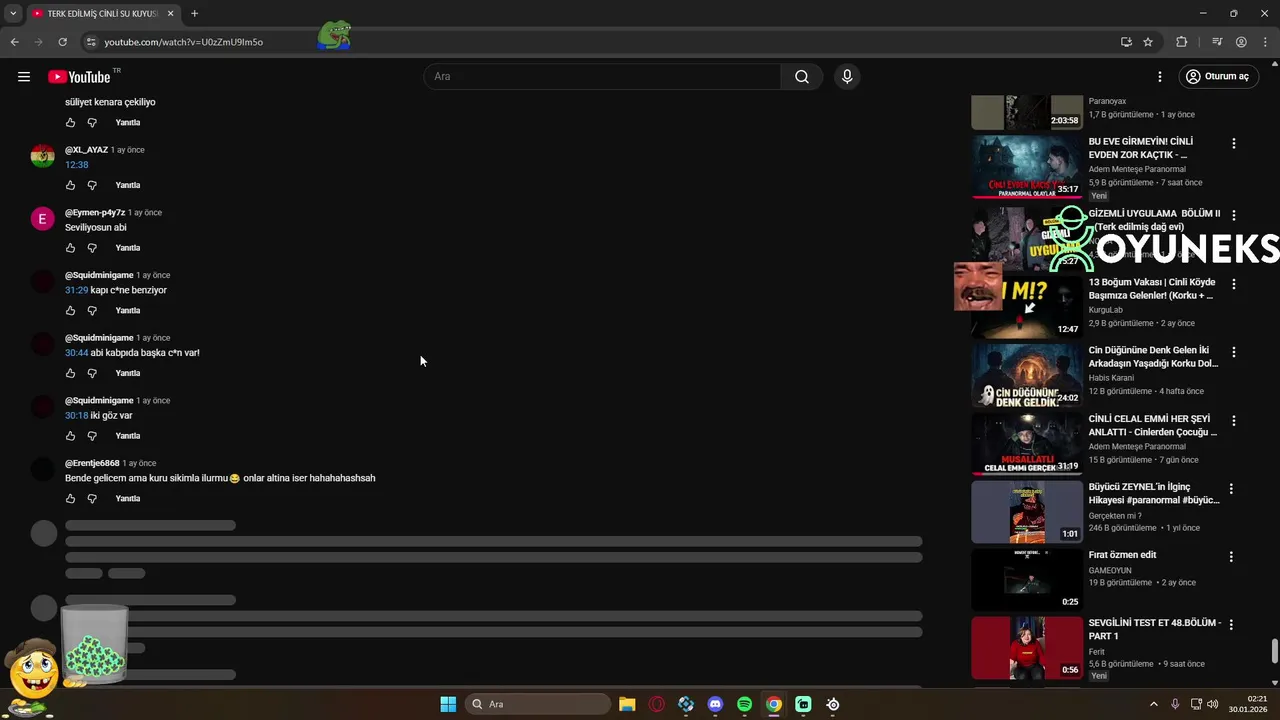
Task: Open options for 'CİNLİ CELAL EMMİ' video
Action: point(1233,421)
